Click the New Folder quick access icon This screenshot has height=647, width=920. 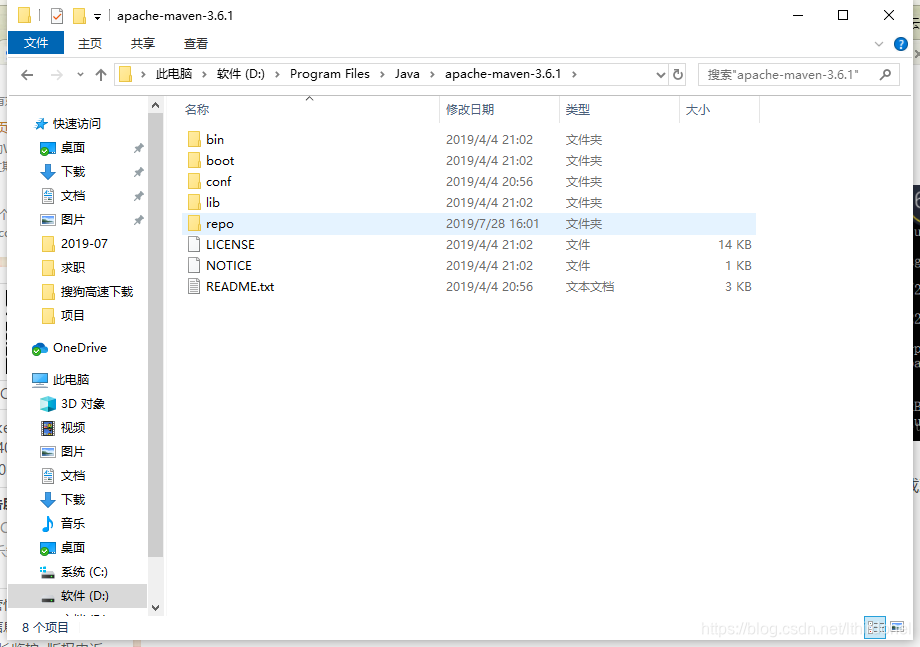click(x=79, y=16)
